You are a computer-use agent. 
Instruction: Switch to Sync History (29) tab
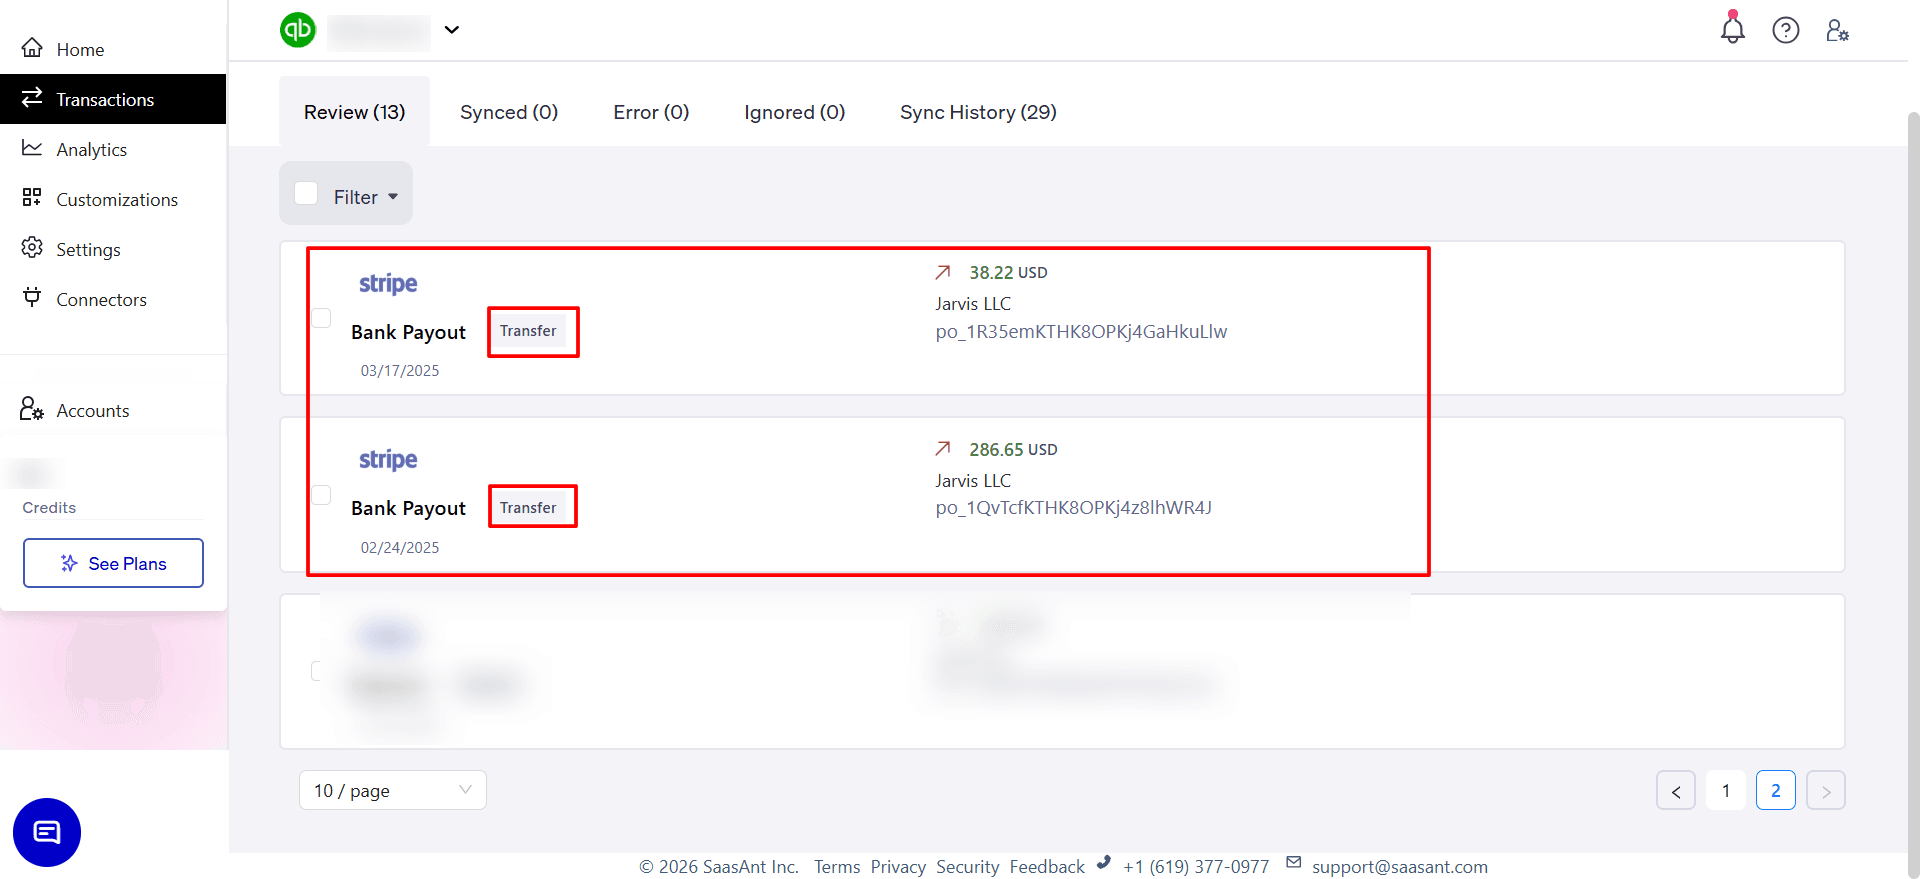[978, 112]
